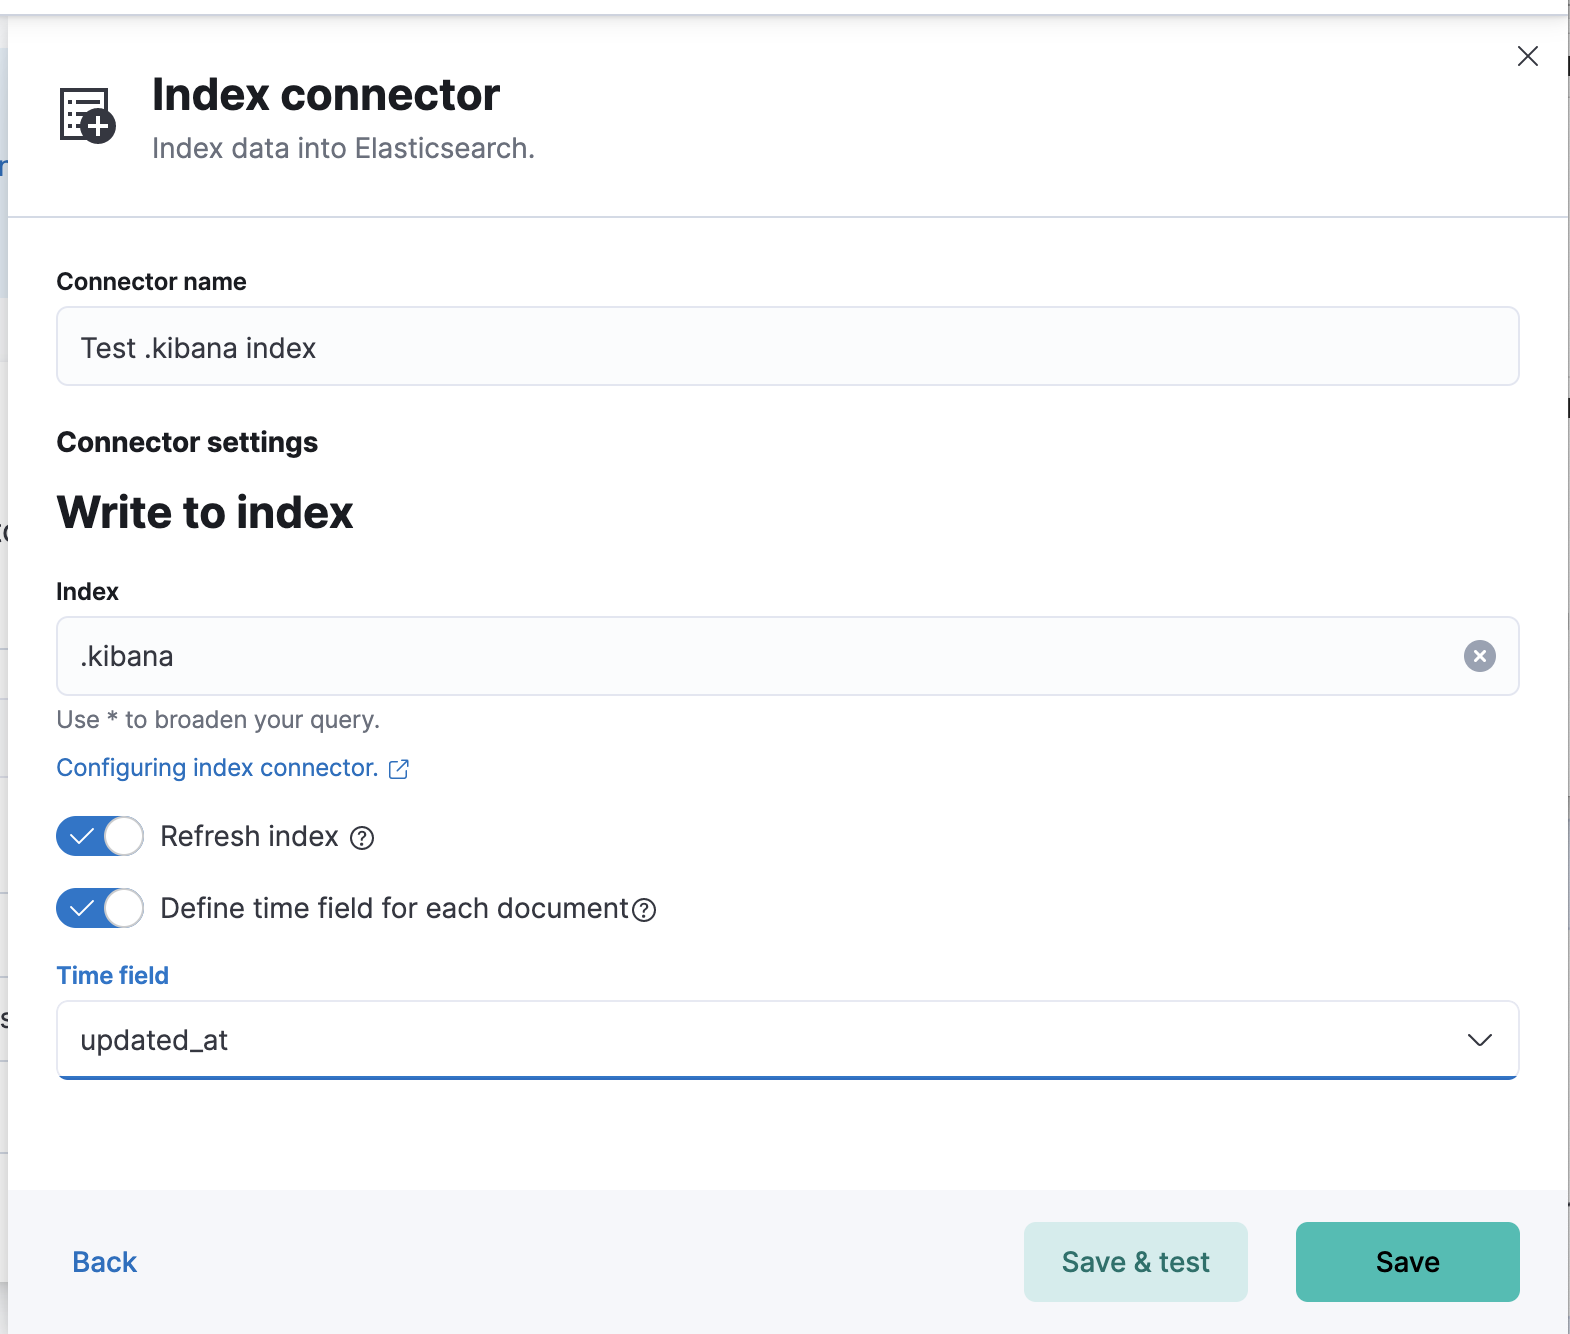Save the connector
Screen dimensions: 1570x1334
pyautogui.click(x=1407, y=1262)
